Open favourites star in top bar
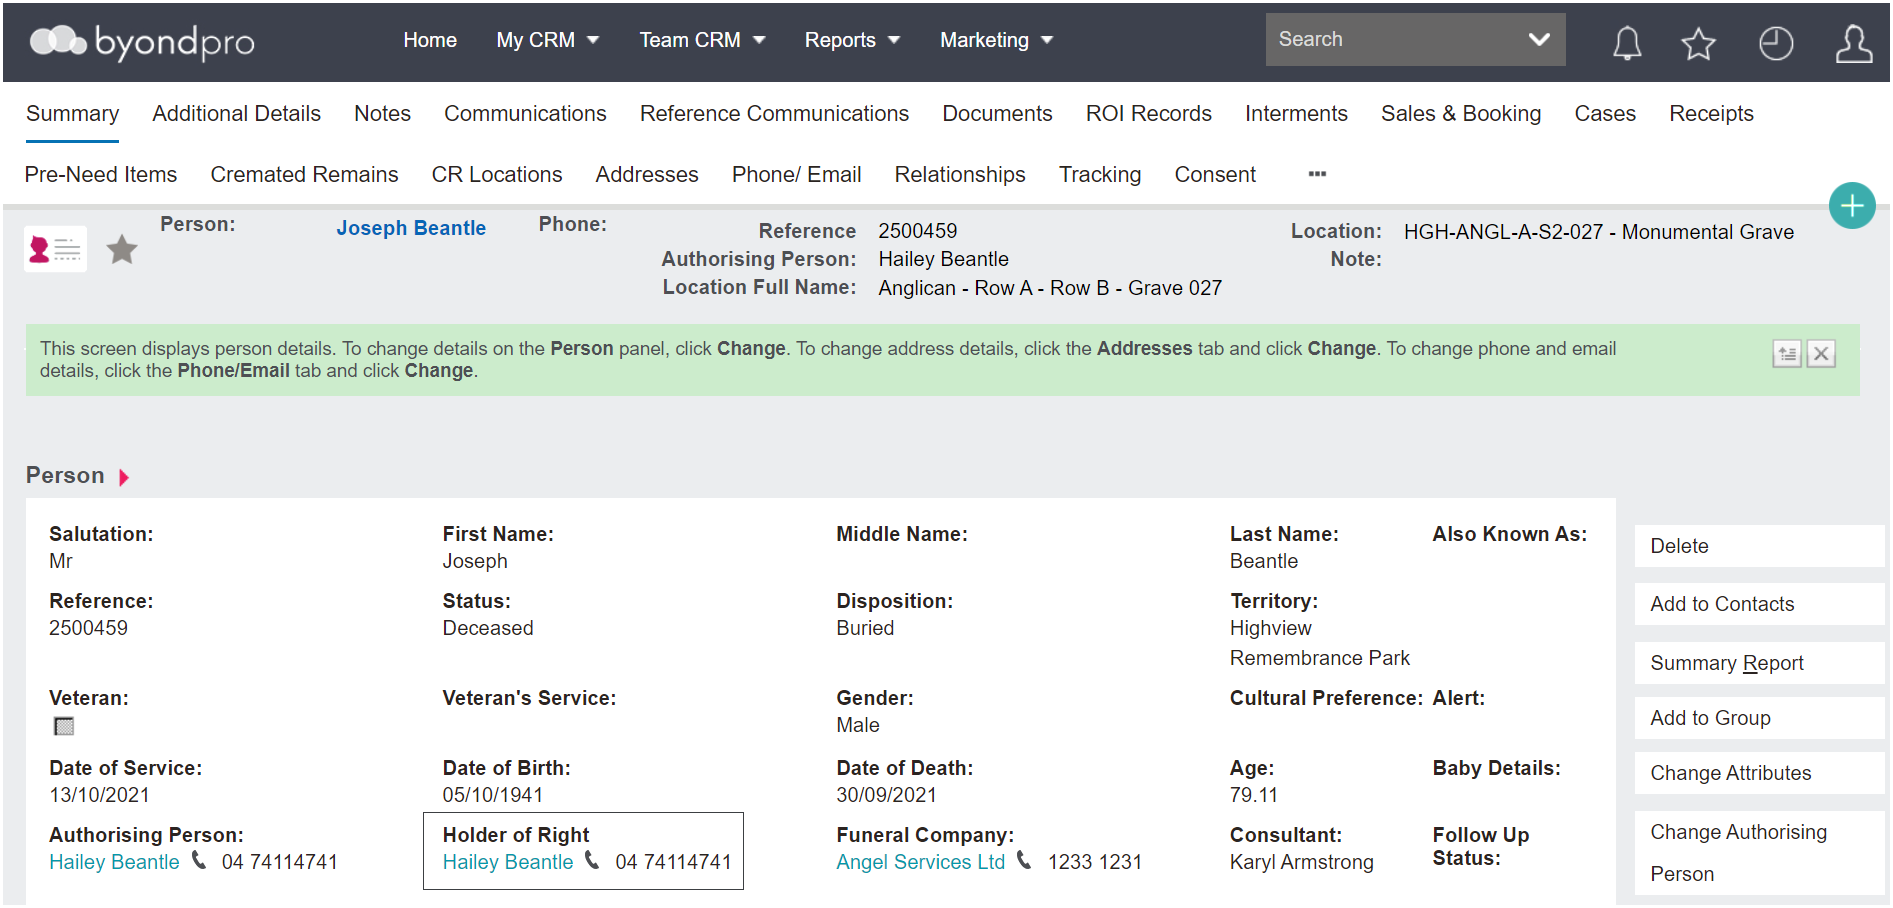Viewport: 1893px width, 908px height. 1698,43
